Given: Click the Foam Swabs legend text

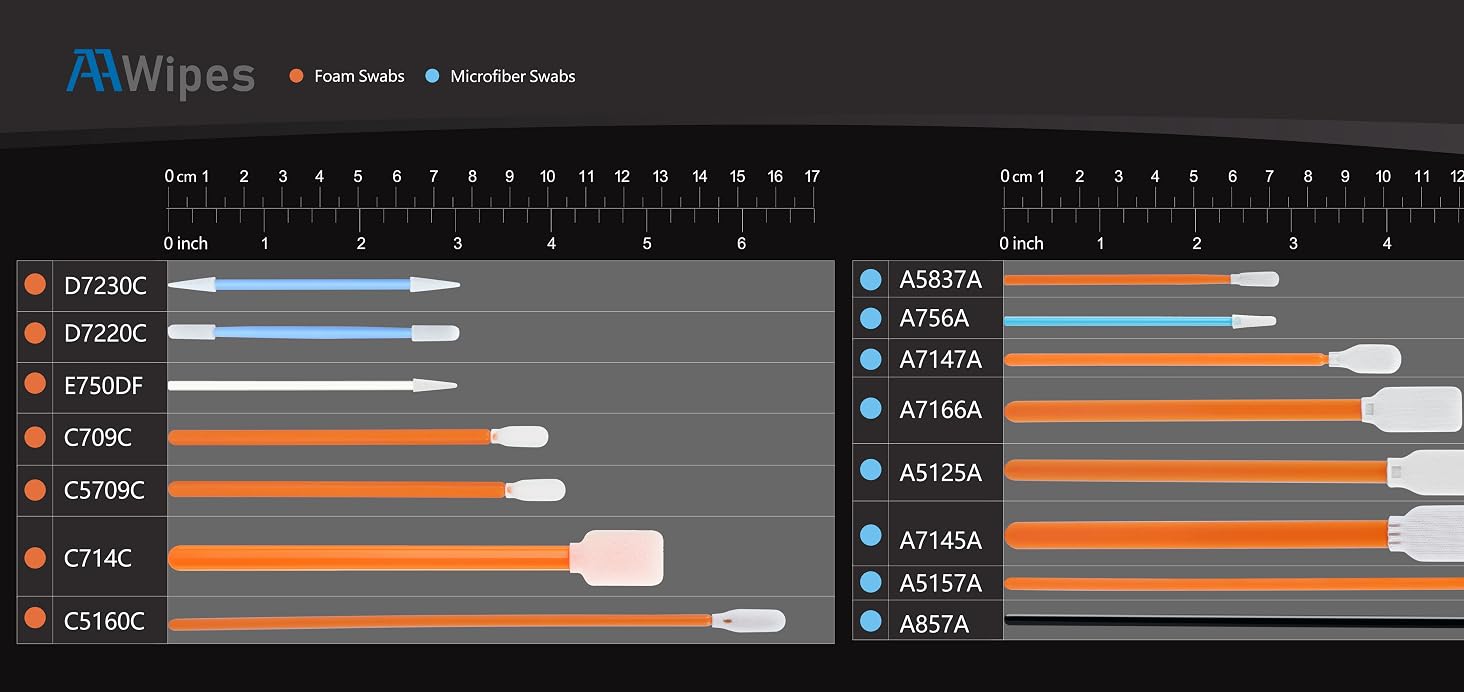Looking at the screenshot, I should point(359,76).
